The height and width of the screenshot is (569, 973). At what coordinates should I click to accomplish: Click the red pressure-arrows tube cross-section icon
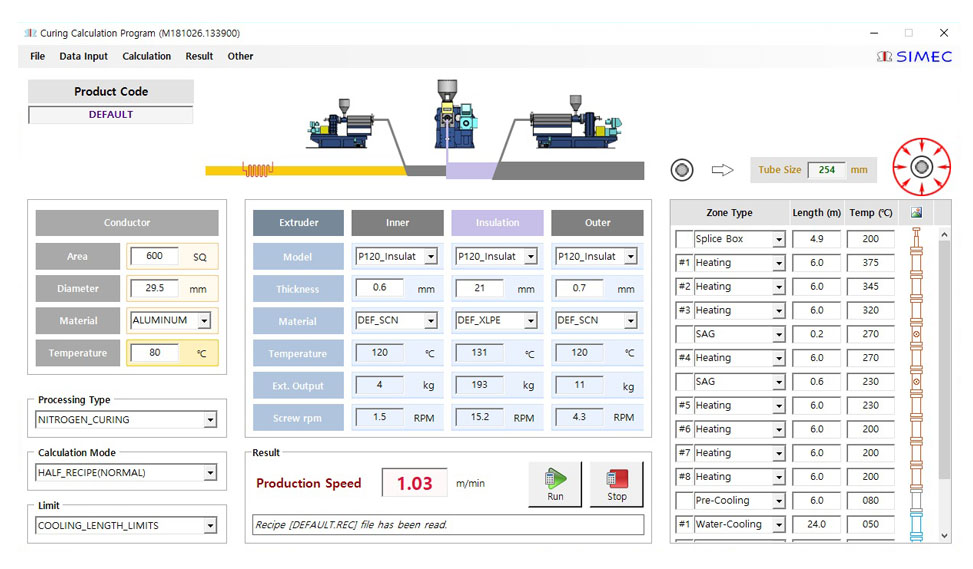(x=921, y=168)
